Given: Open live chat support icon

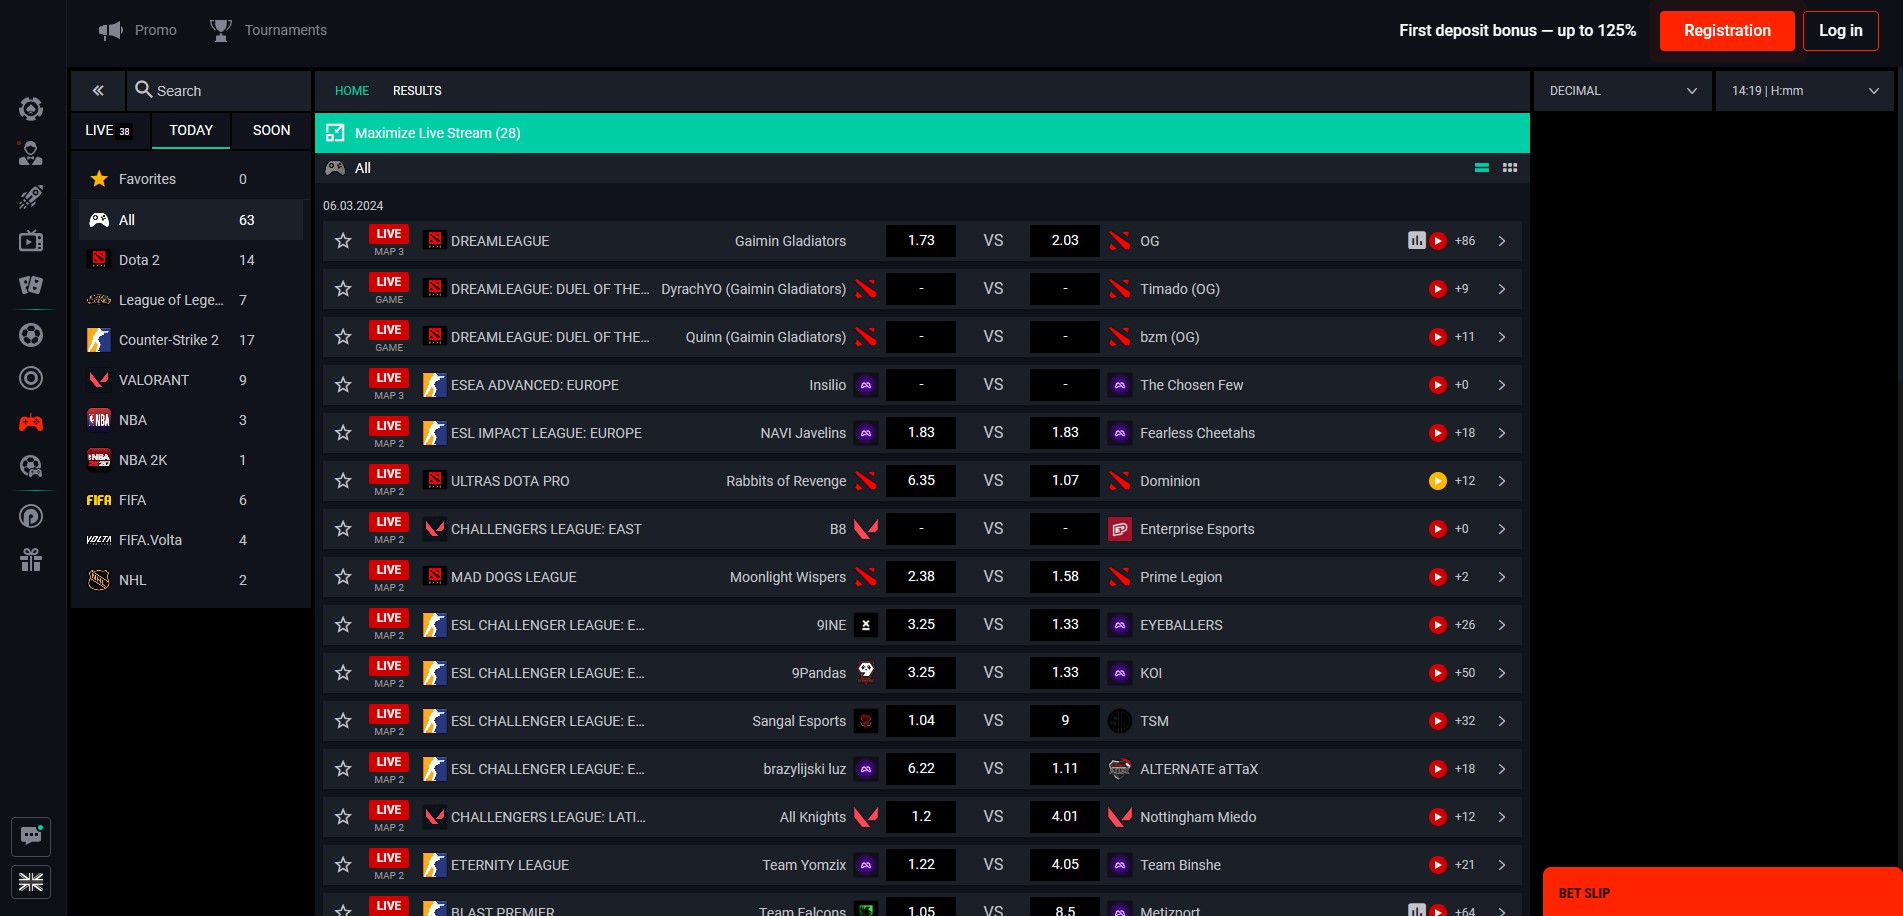Looking at the screenshot, I should tap(31, 836).
